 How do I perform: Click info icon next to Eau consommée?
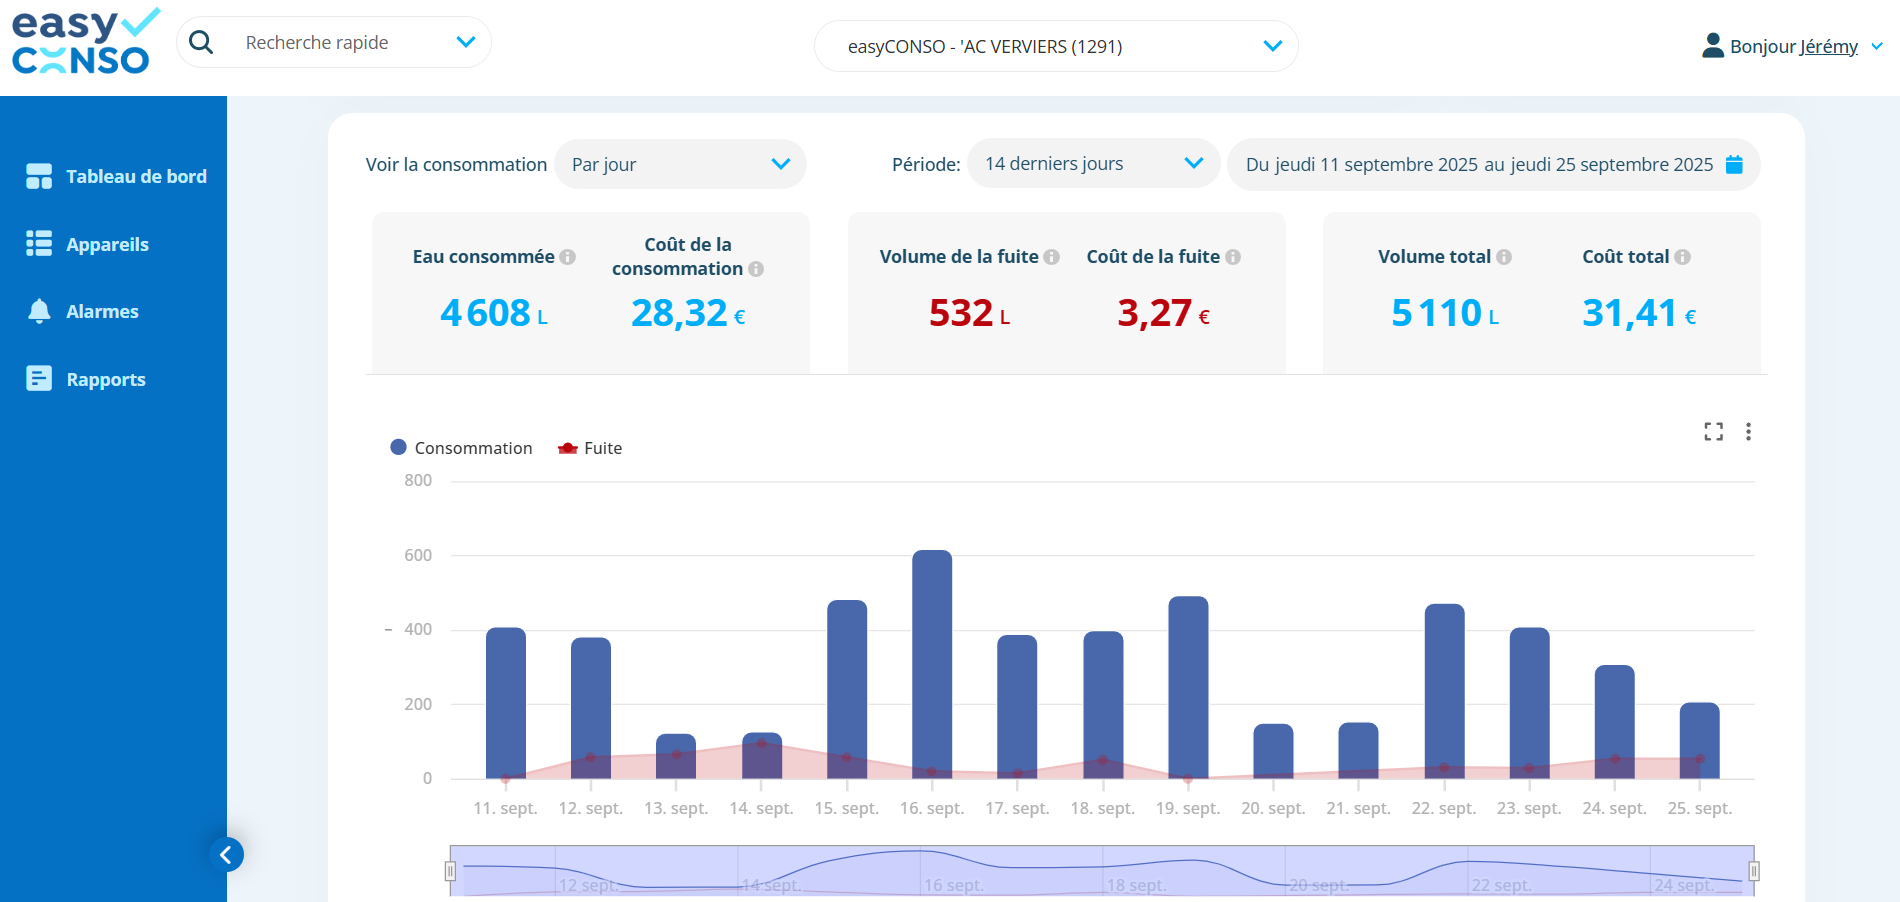(568, 257)
